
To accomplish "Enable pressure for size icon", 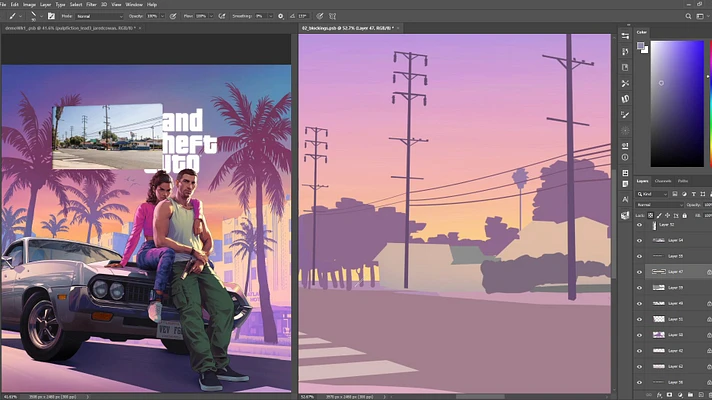I will point(320,16).
